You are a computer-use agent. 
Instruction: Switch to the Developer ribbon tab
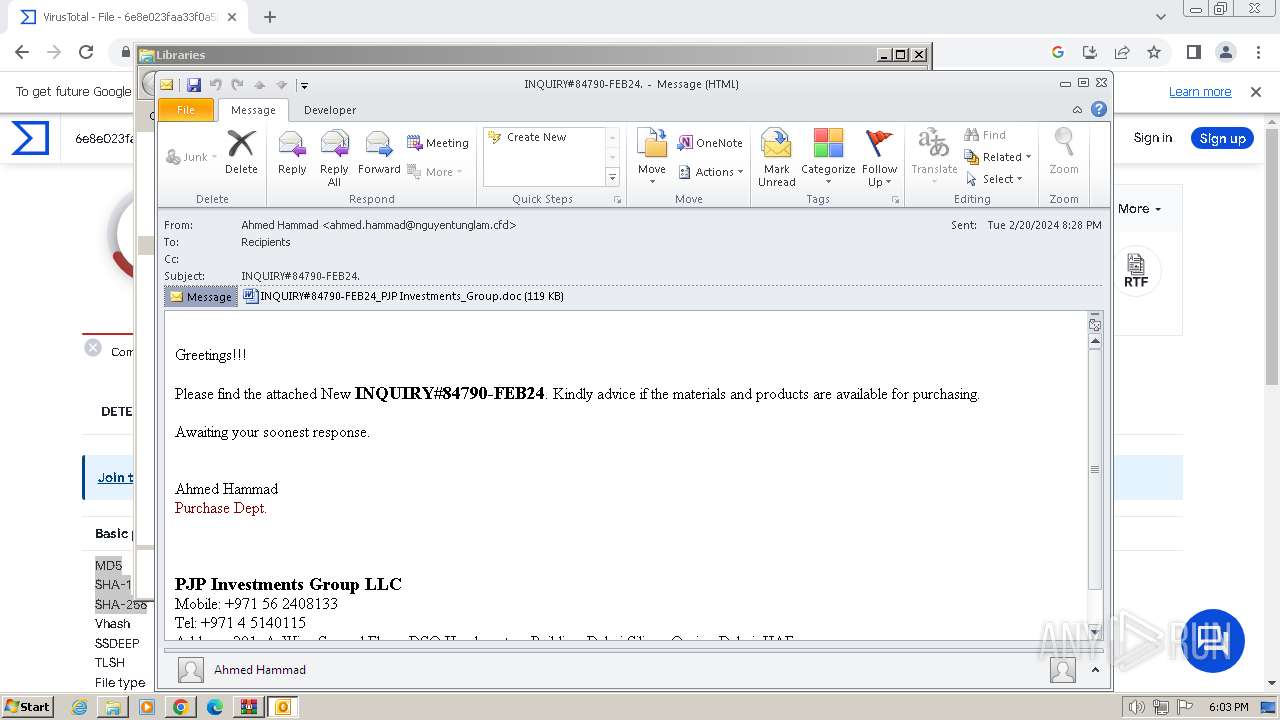330,110
